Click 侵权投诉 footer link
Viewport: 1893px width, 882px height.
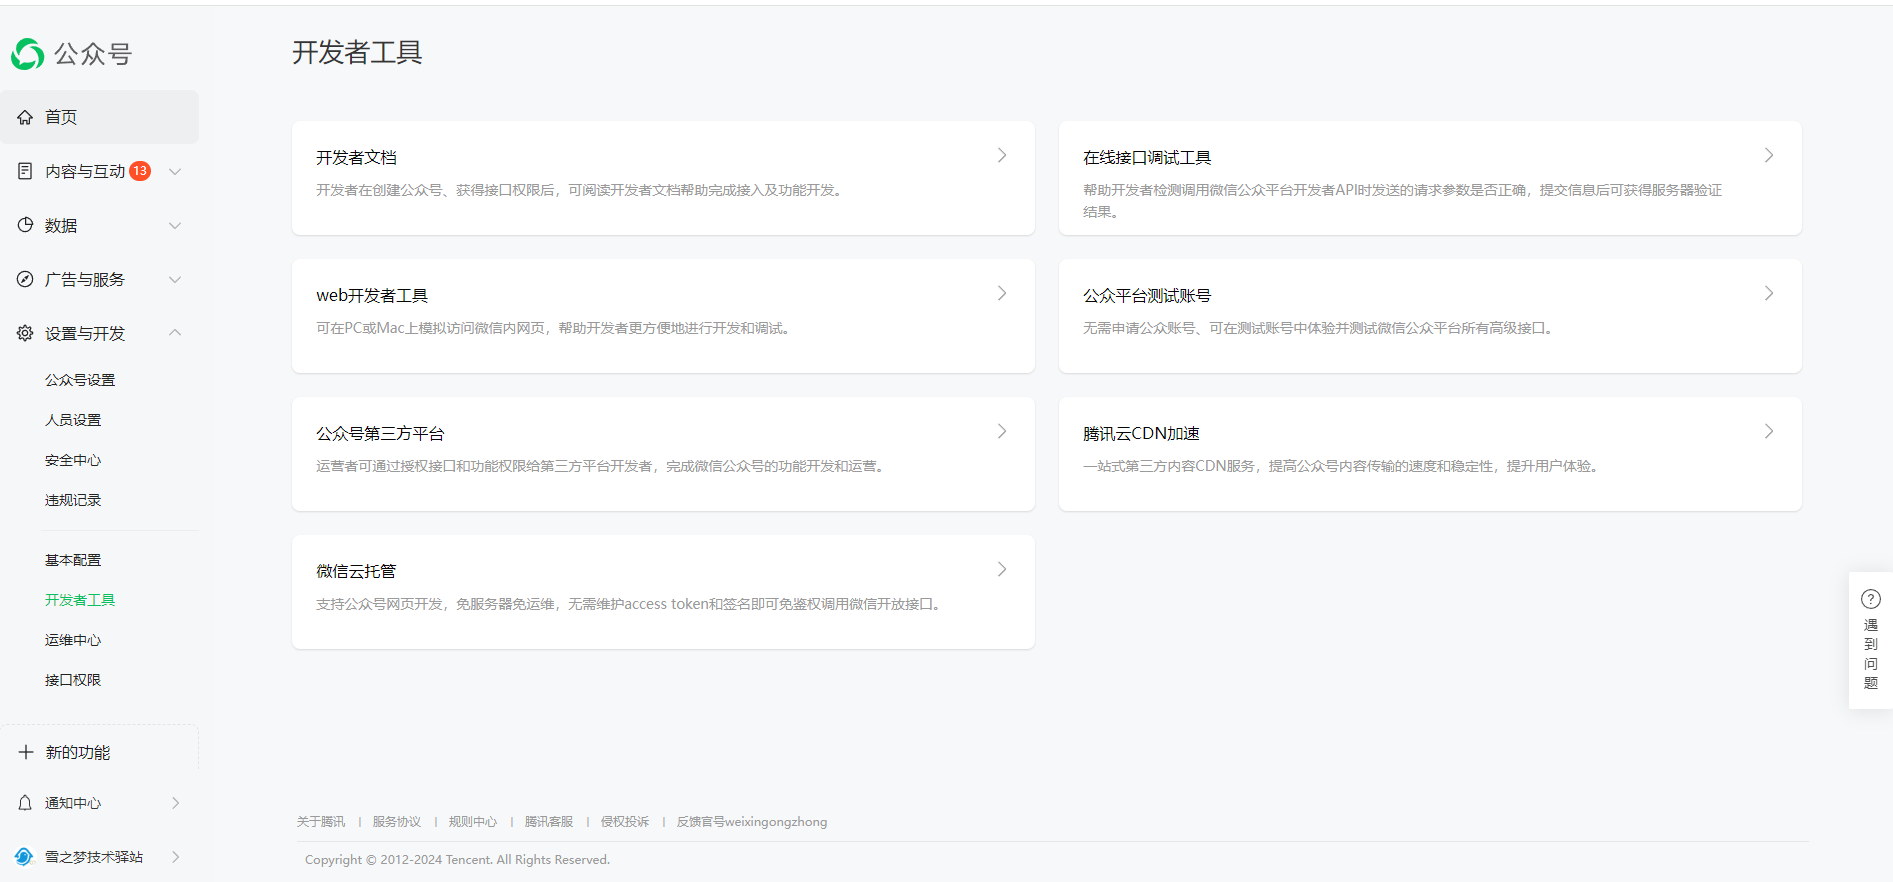click(x=625, y=822)
